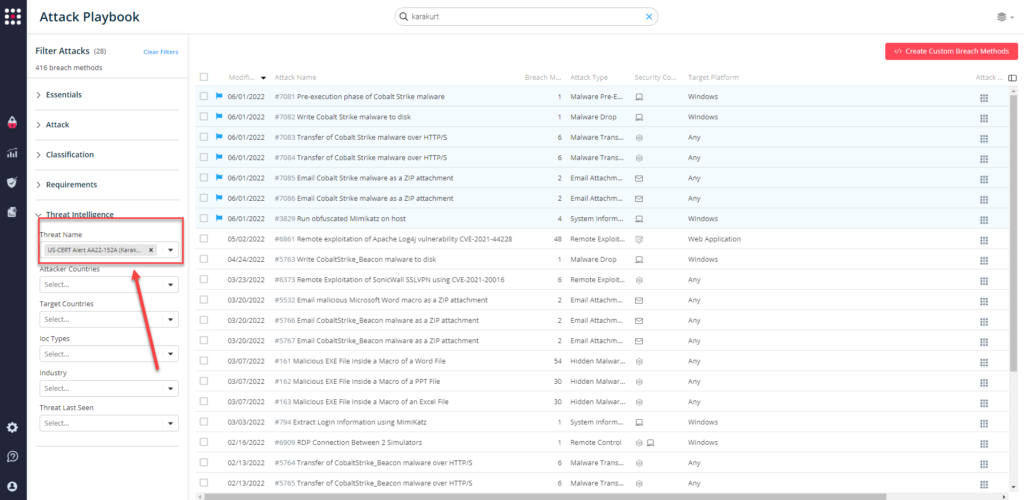Screen dimensions: 1024x500
Task: Open help icon in left sidebar
Action: [13, 457]
